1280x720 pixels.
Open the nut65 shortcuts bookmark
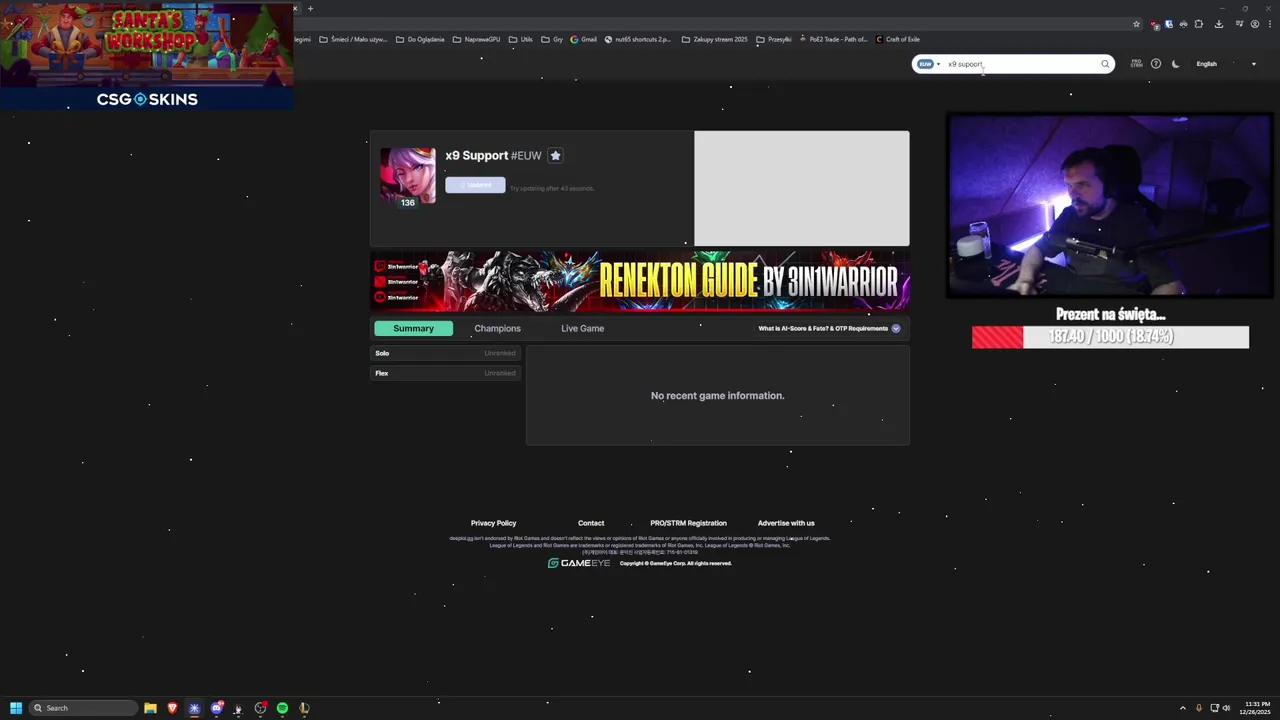click(638, 39)
